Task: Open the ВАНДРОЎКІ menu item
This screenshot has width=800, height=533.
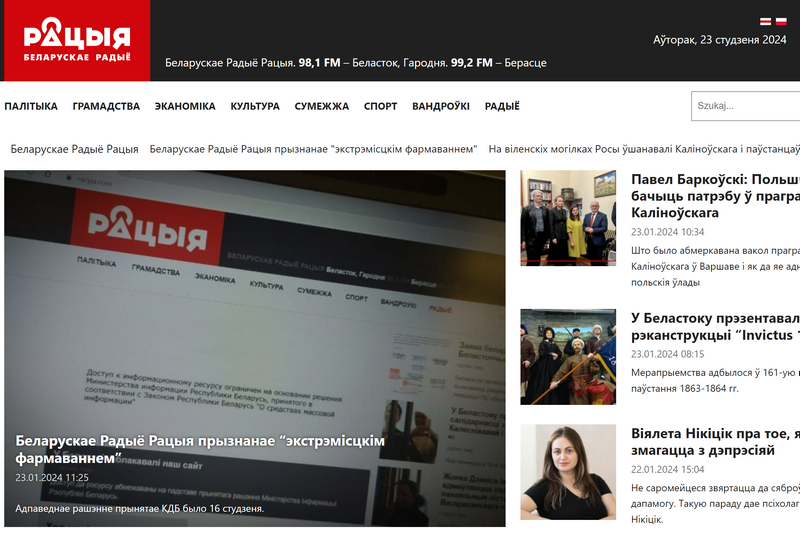Action: coord(441,106)
